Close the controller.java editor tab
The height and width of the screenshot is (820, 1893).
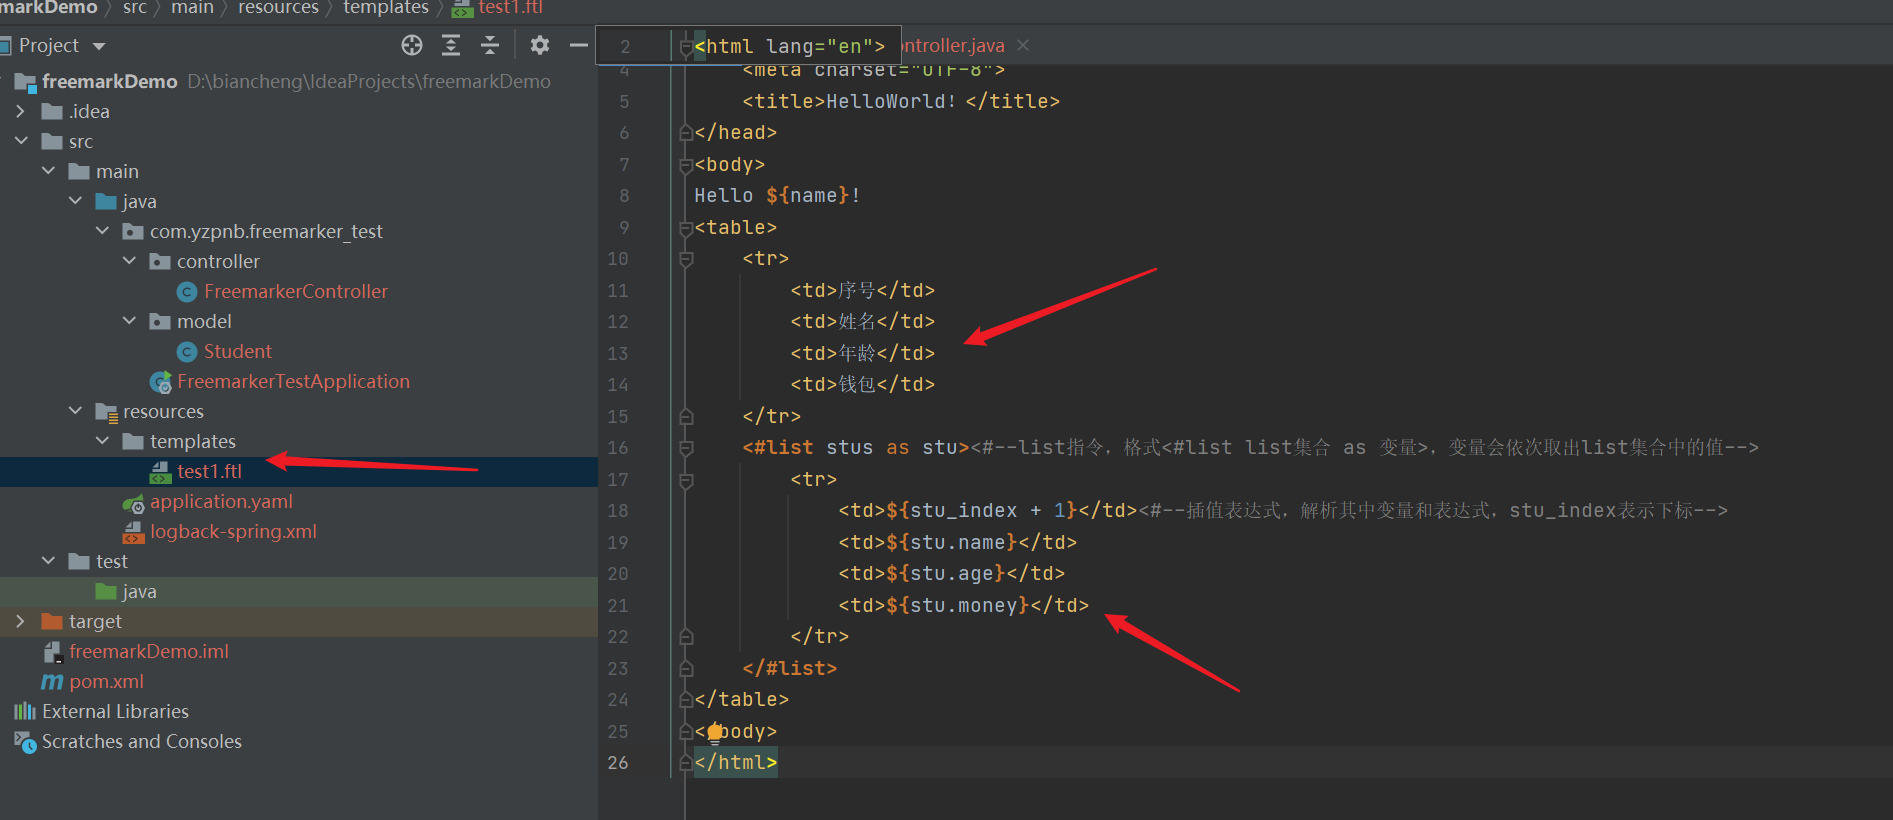point(1023,45)
